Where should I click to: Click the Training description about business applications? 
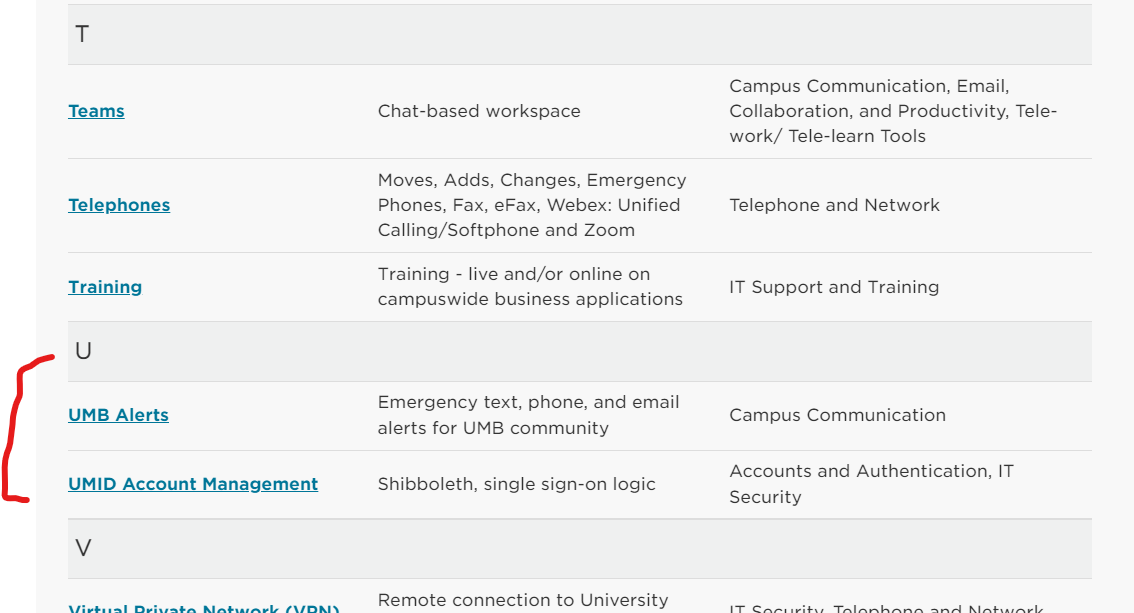coord(530,286)
